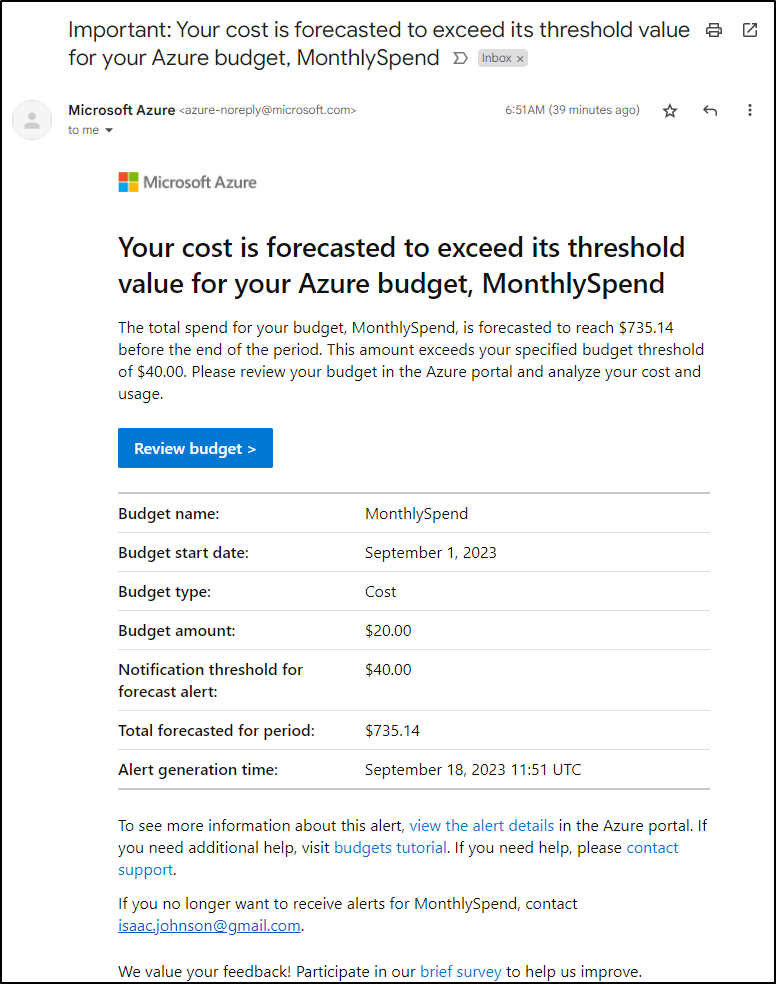Click the 'Budget type:' label
776x984 pixels.
click(x=164, y=591)
